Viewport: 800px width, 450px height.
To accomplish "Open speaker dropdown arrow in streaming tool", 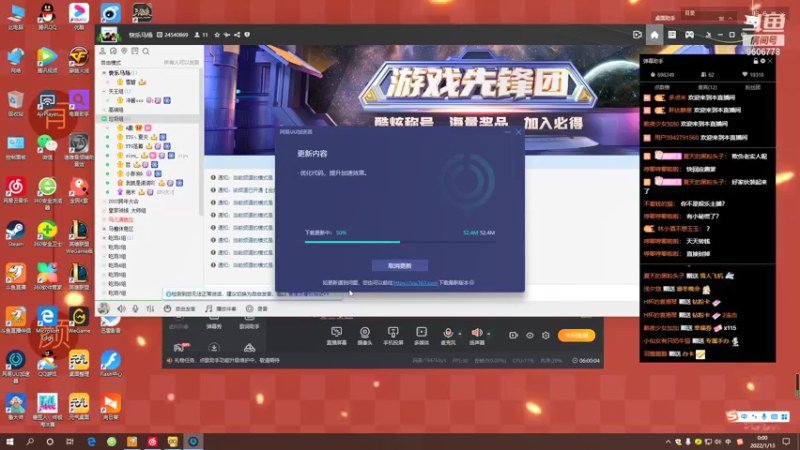I will point(488,334).
